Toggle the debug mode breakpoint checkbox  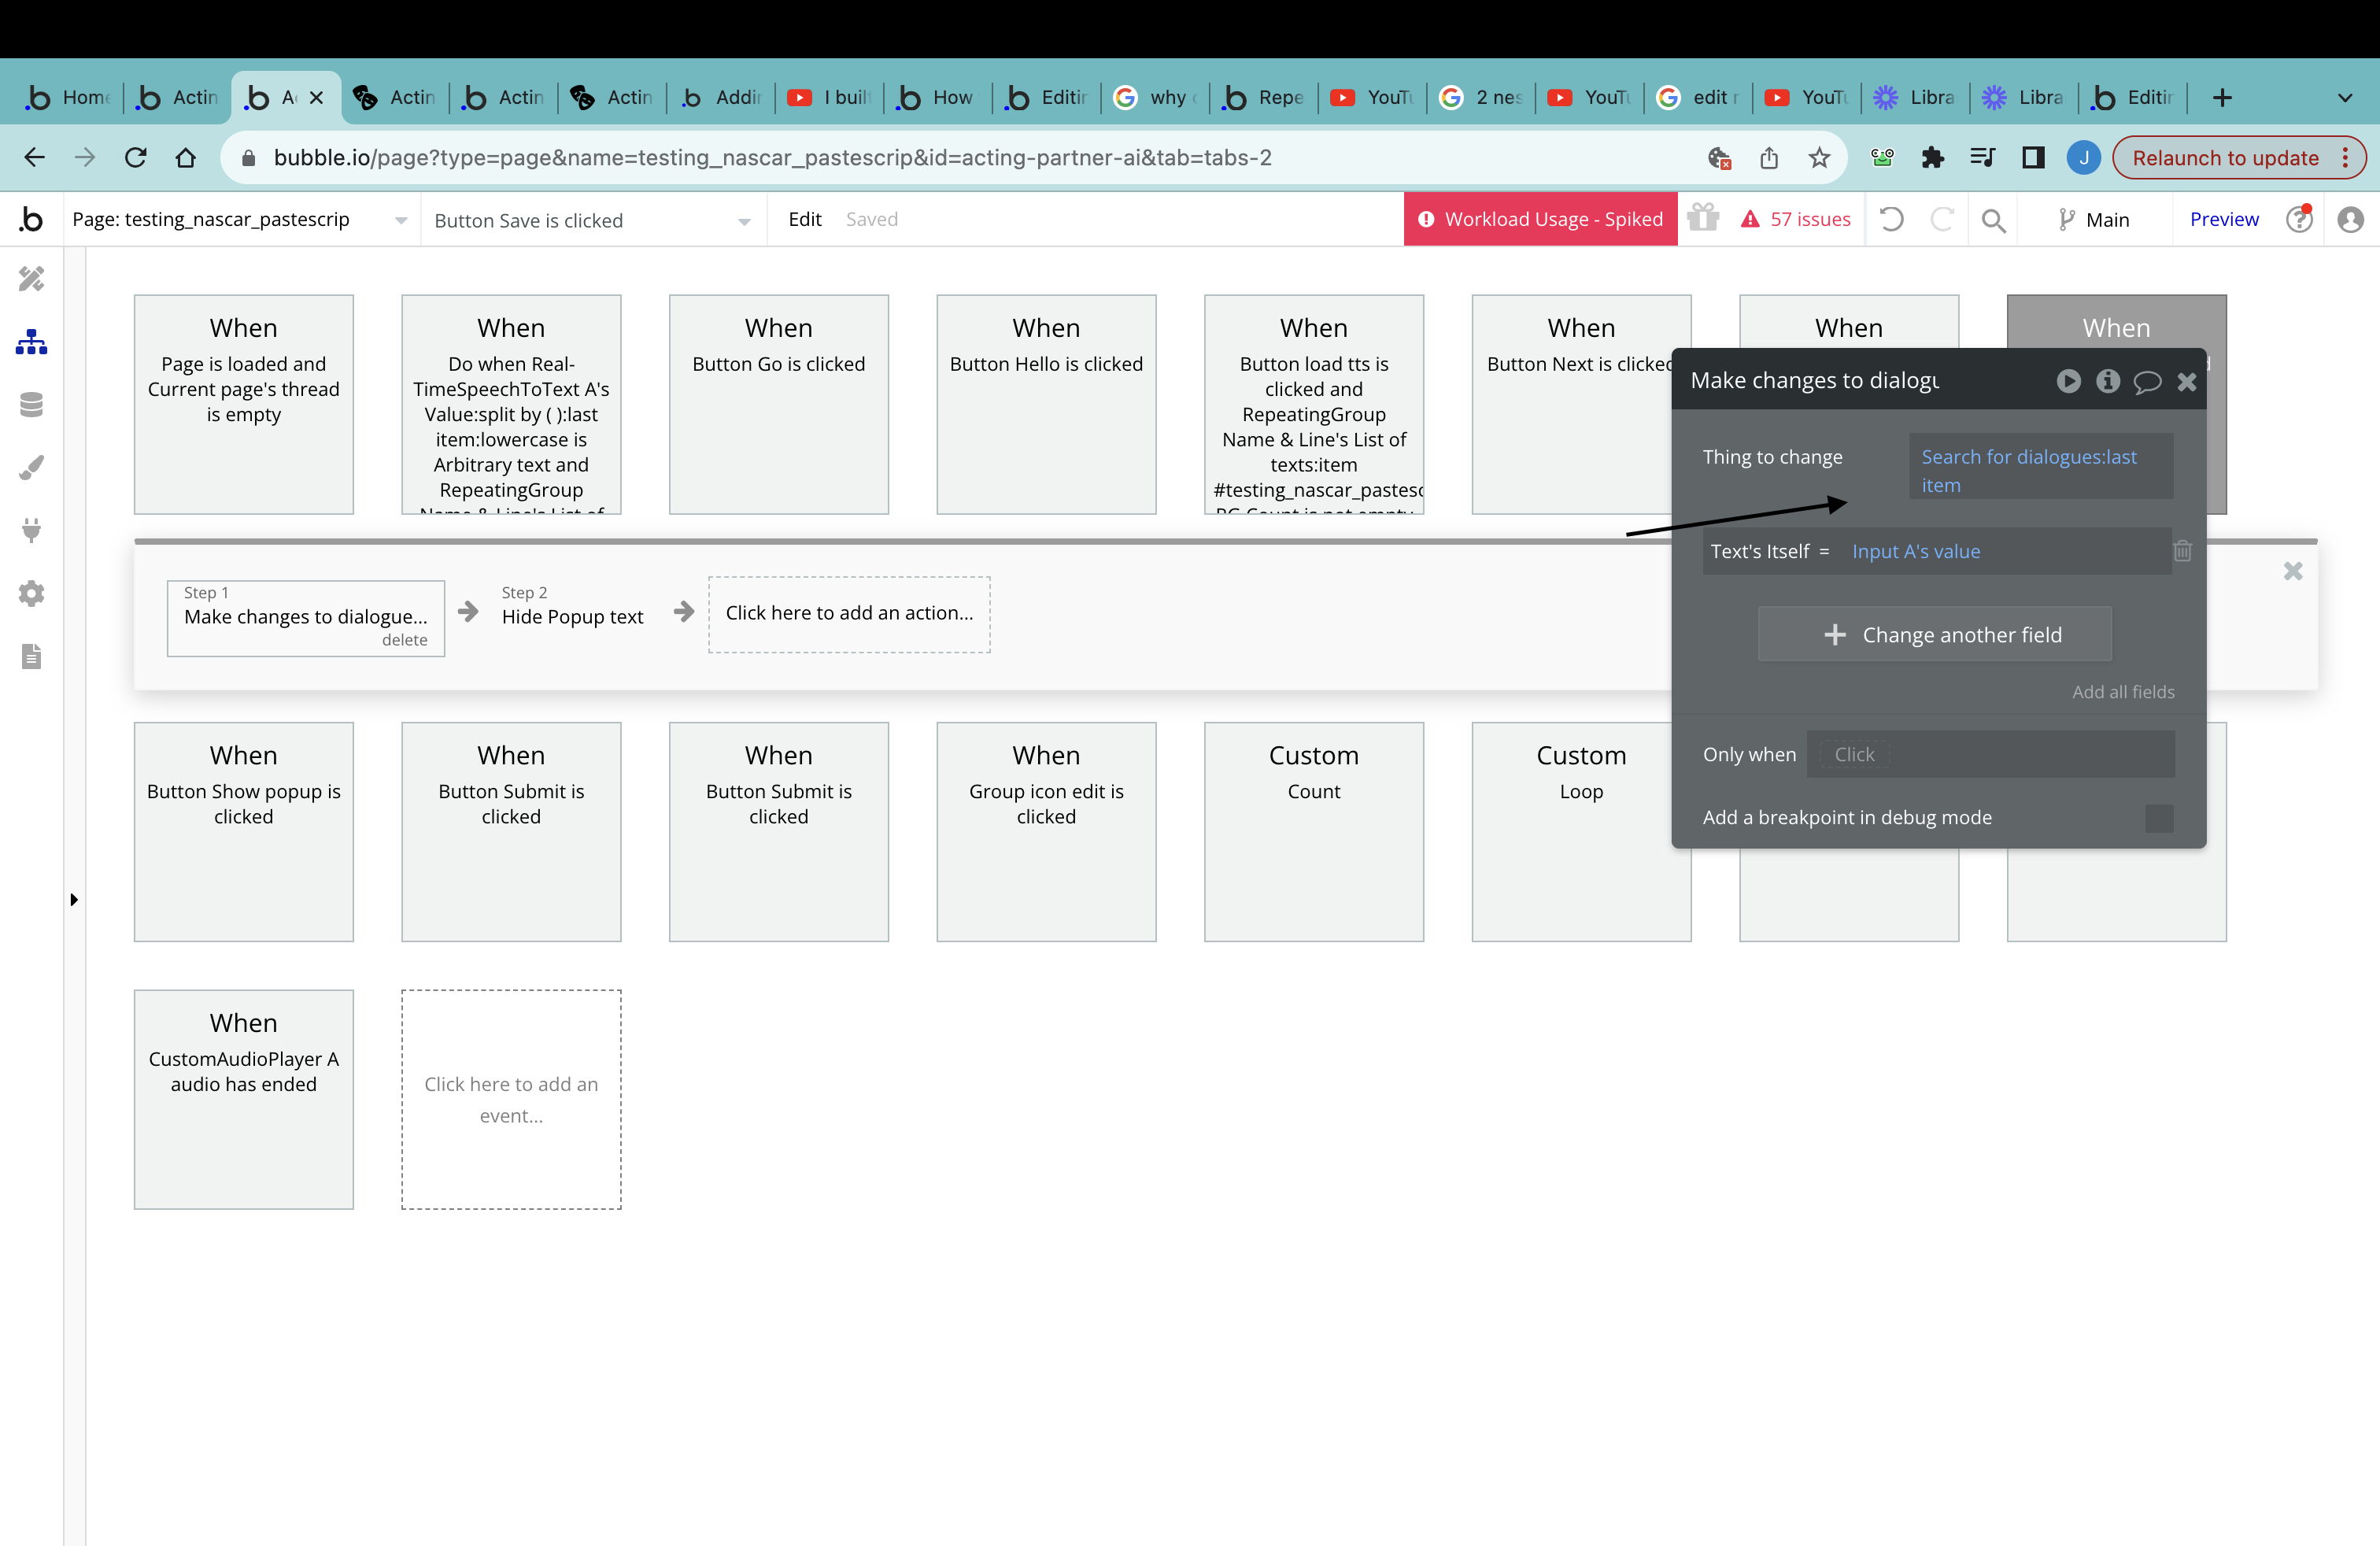(x=2158, y=818)
